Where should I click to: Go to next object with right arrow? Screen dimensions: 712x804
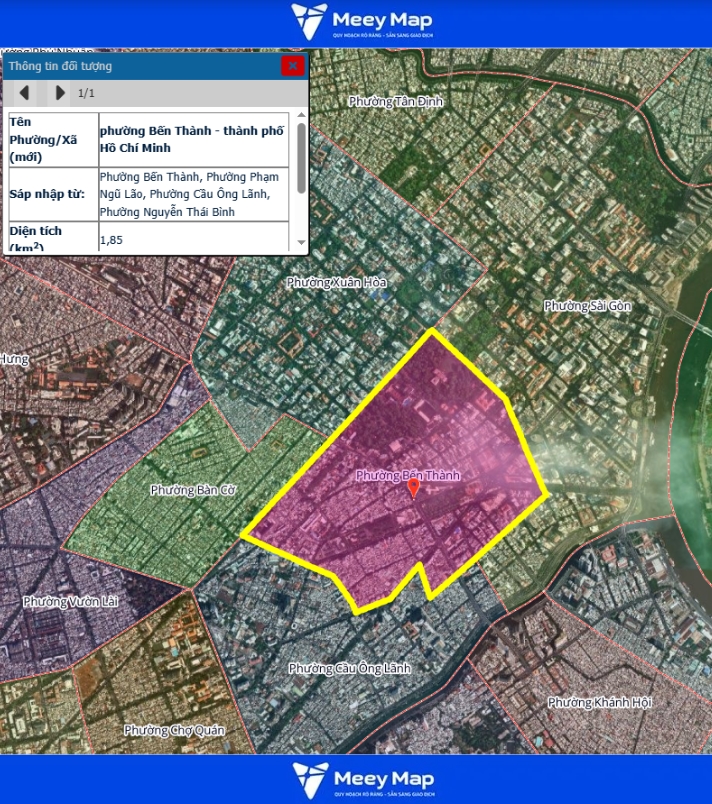coord(60,93)
